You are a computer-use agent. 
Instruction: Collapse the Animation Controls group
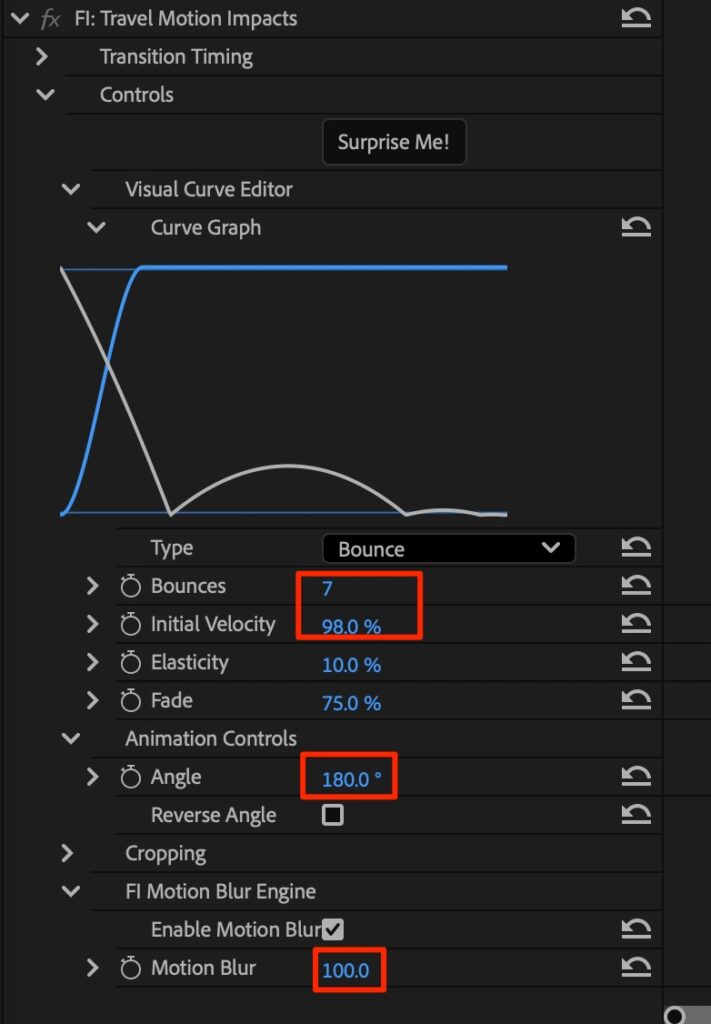70,739
